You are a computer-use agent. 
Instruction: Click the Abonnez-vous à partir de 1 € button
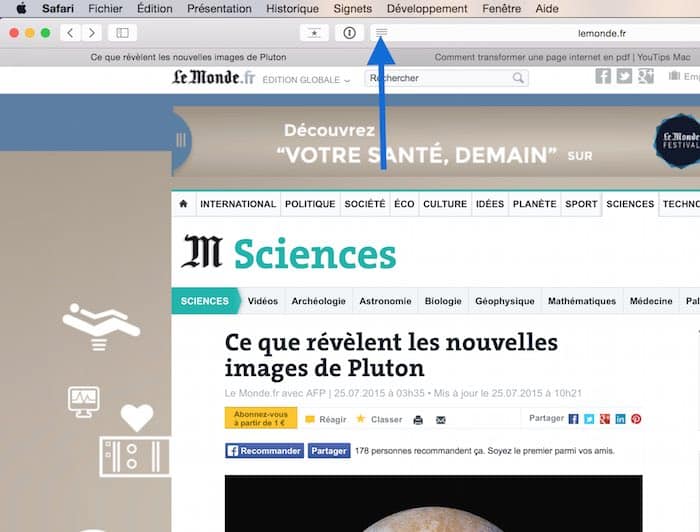point(261,418)
